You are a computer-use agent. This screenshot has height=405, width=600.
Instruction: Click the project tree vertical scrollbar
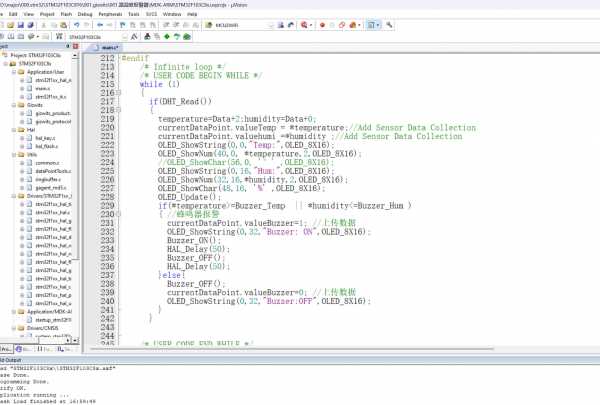click(75, 157)
